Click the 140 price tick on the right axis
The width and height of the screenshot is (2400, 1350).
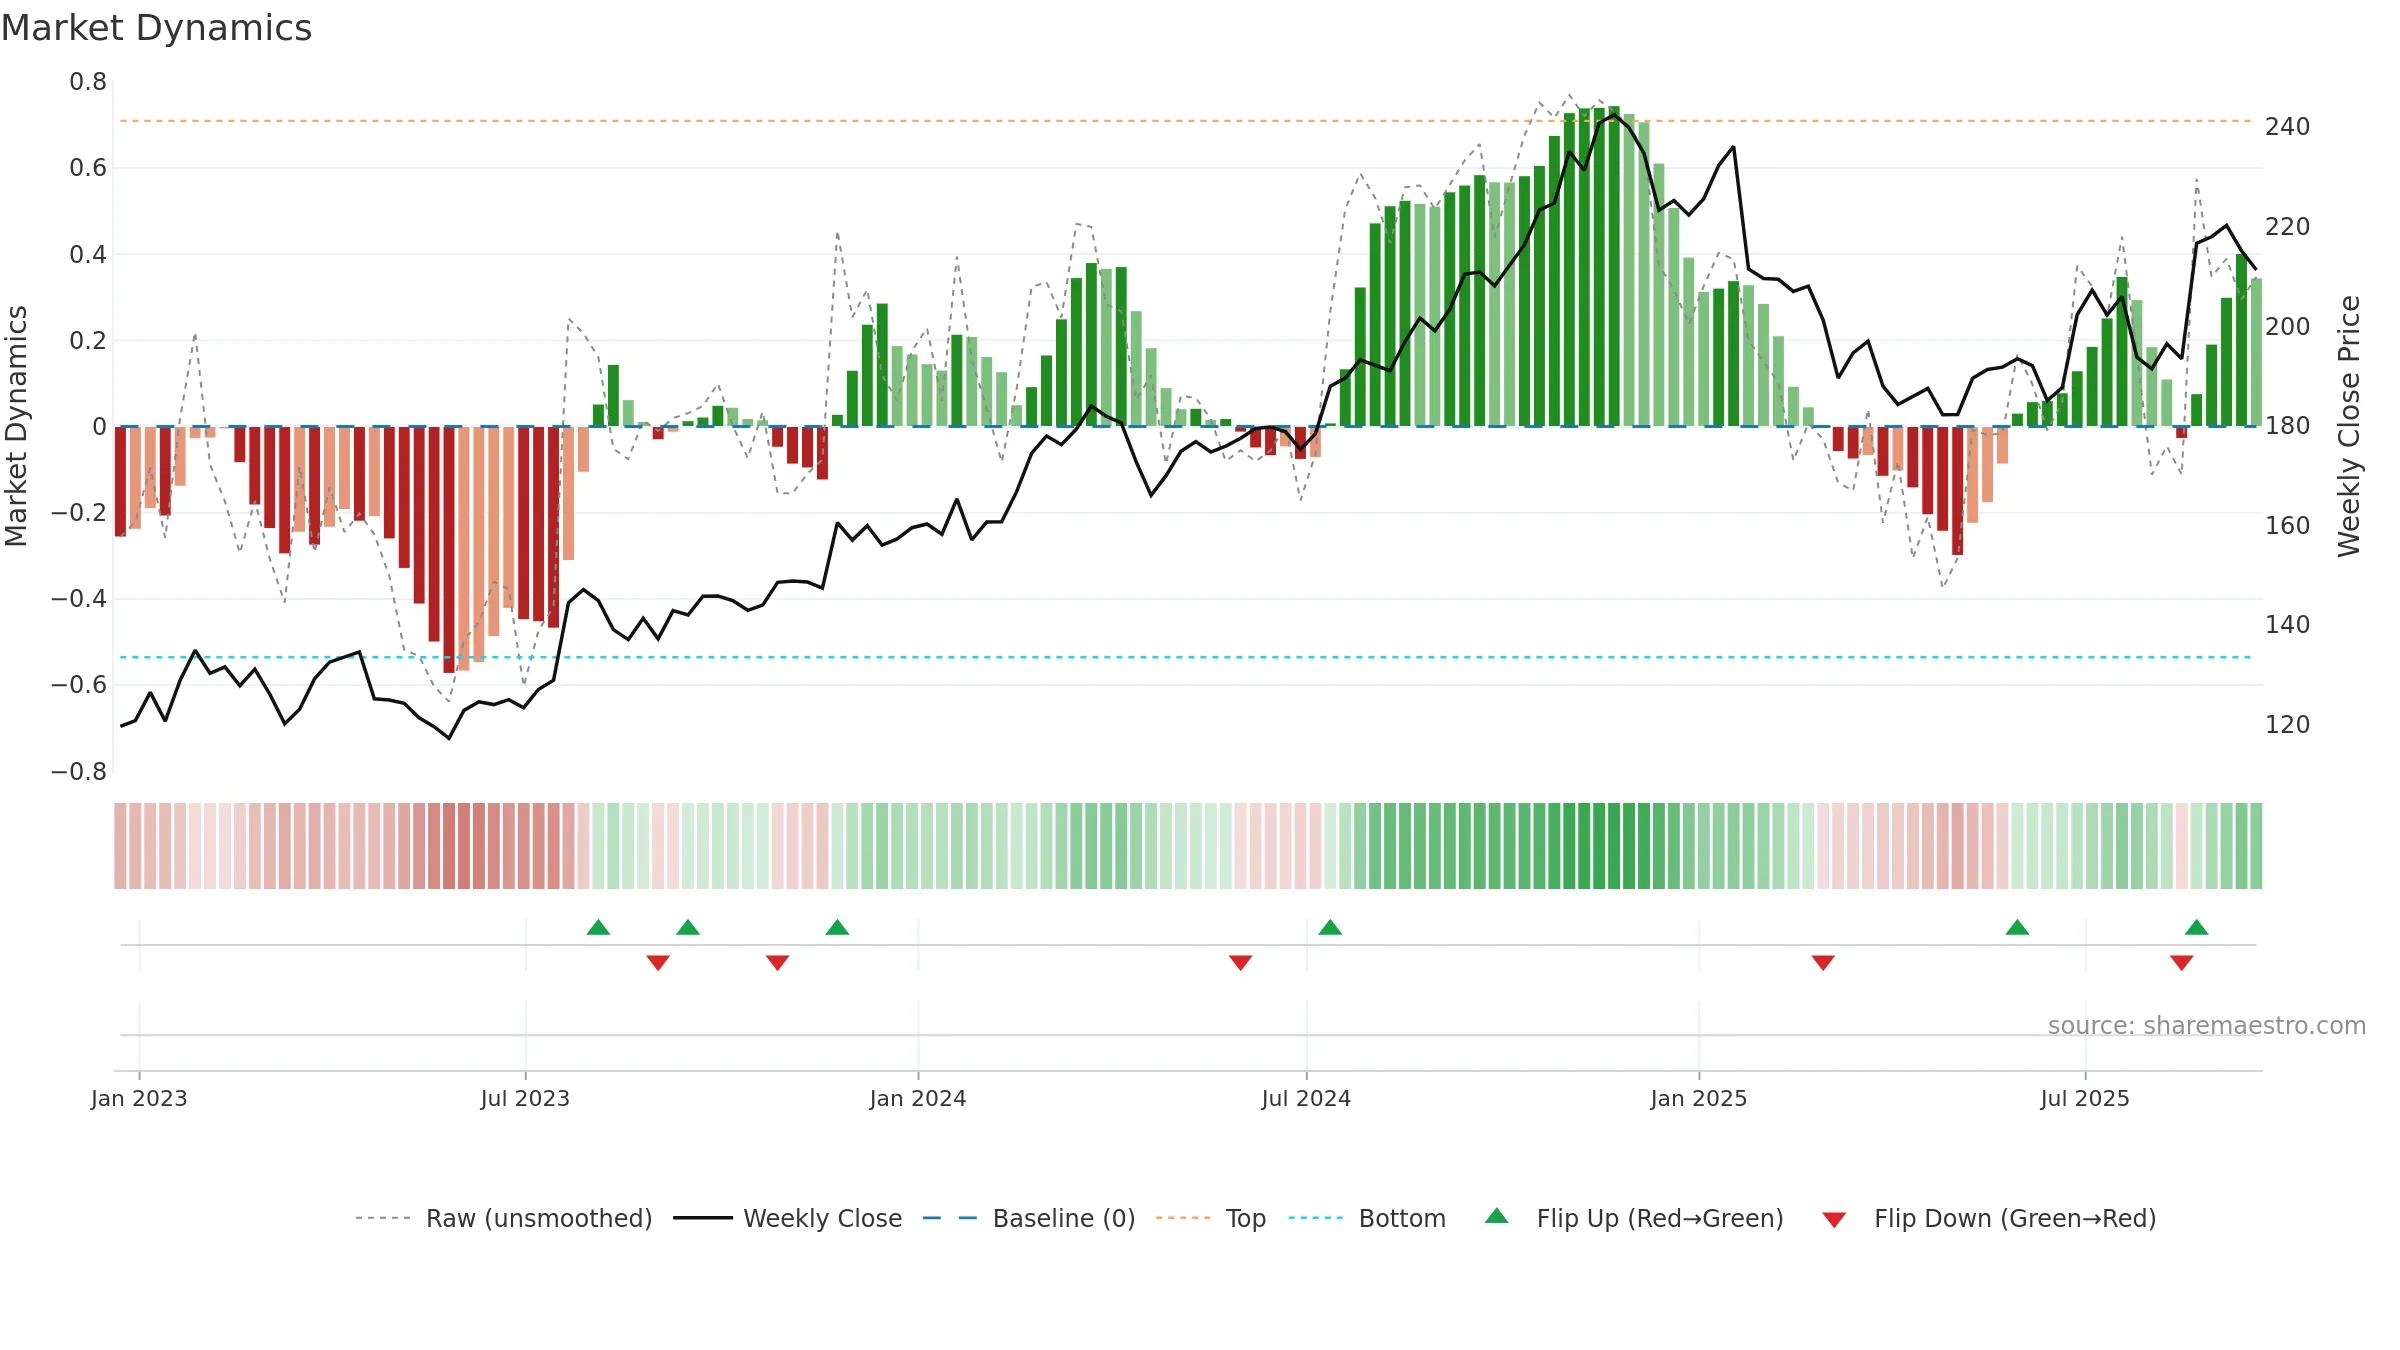pos(2288,625)
